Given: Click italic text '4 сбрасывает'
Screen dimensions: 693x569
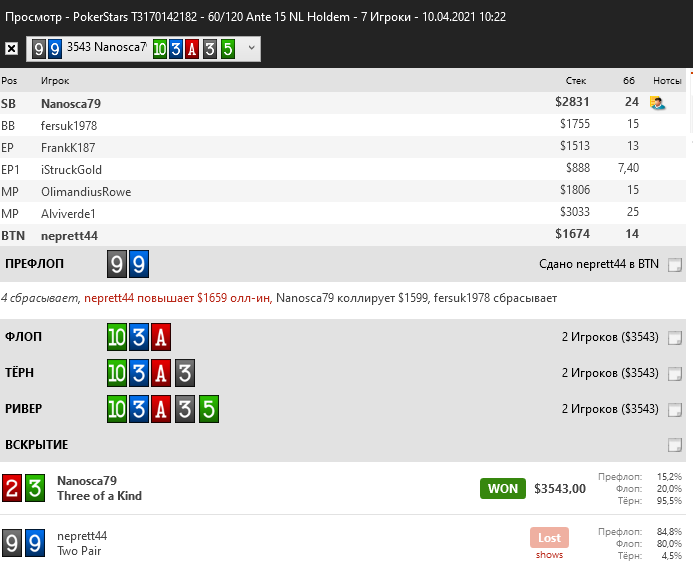Looking at the screenshot, I should pos(39,298).
